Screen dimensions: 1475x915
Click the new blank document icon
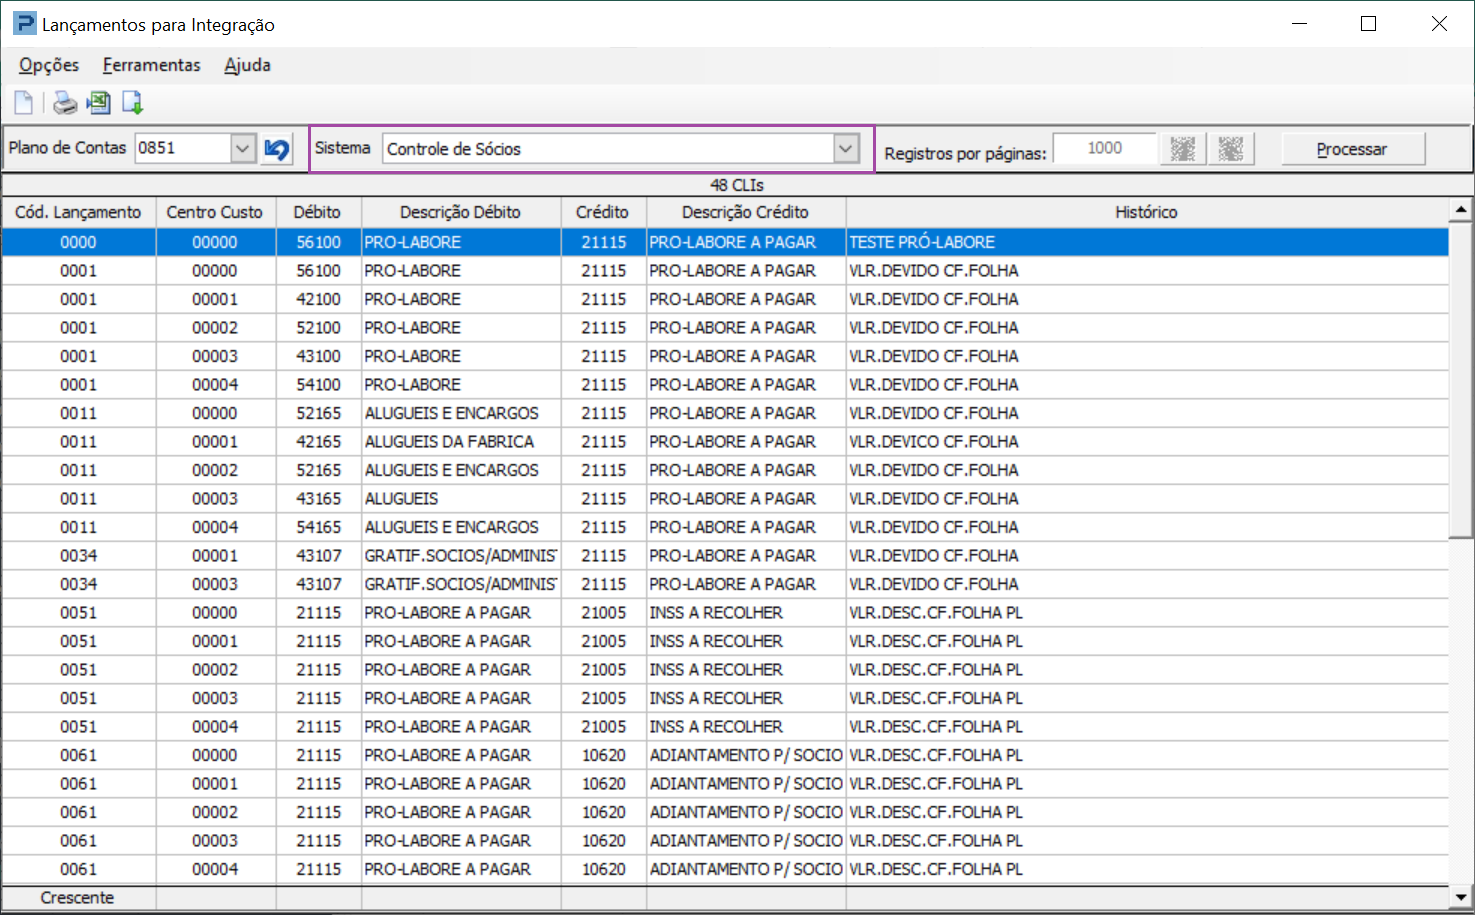point(24,103)
